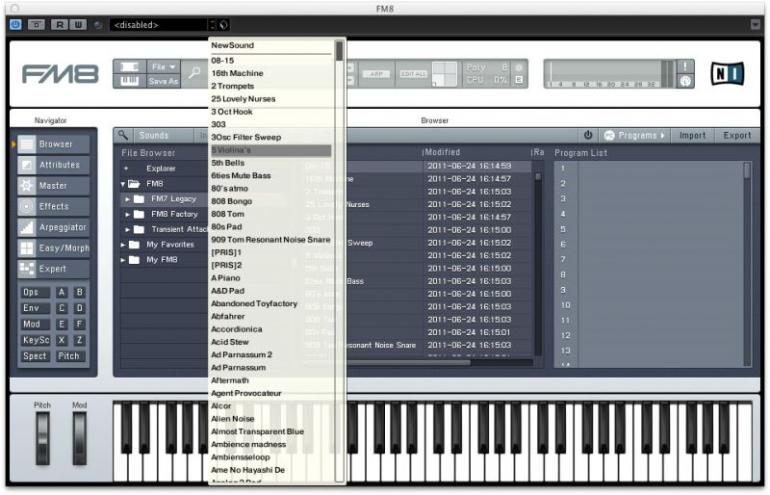Click the browser power icon
The width and height of the screenshot is (770, 495).
[588, 135]
